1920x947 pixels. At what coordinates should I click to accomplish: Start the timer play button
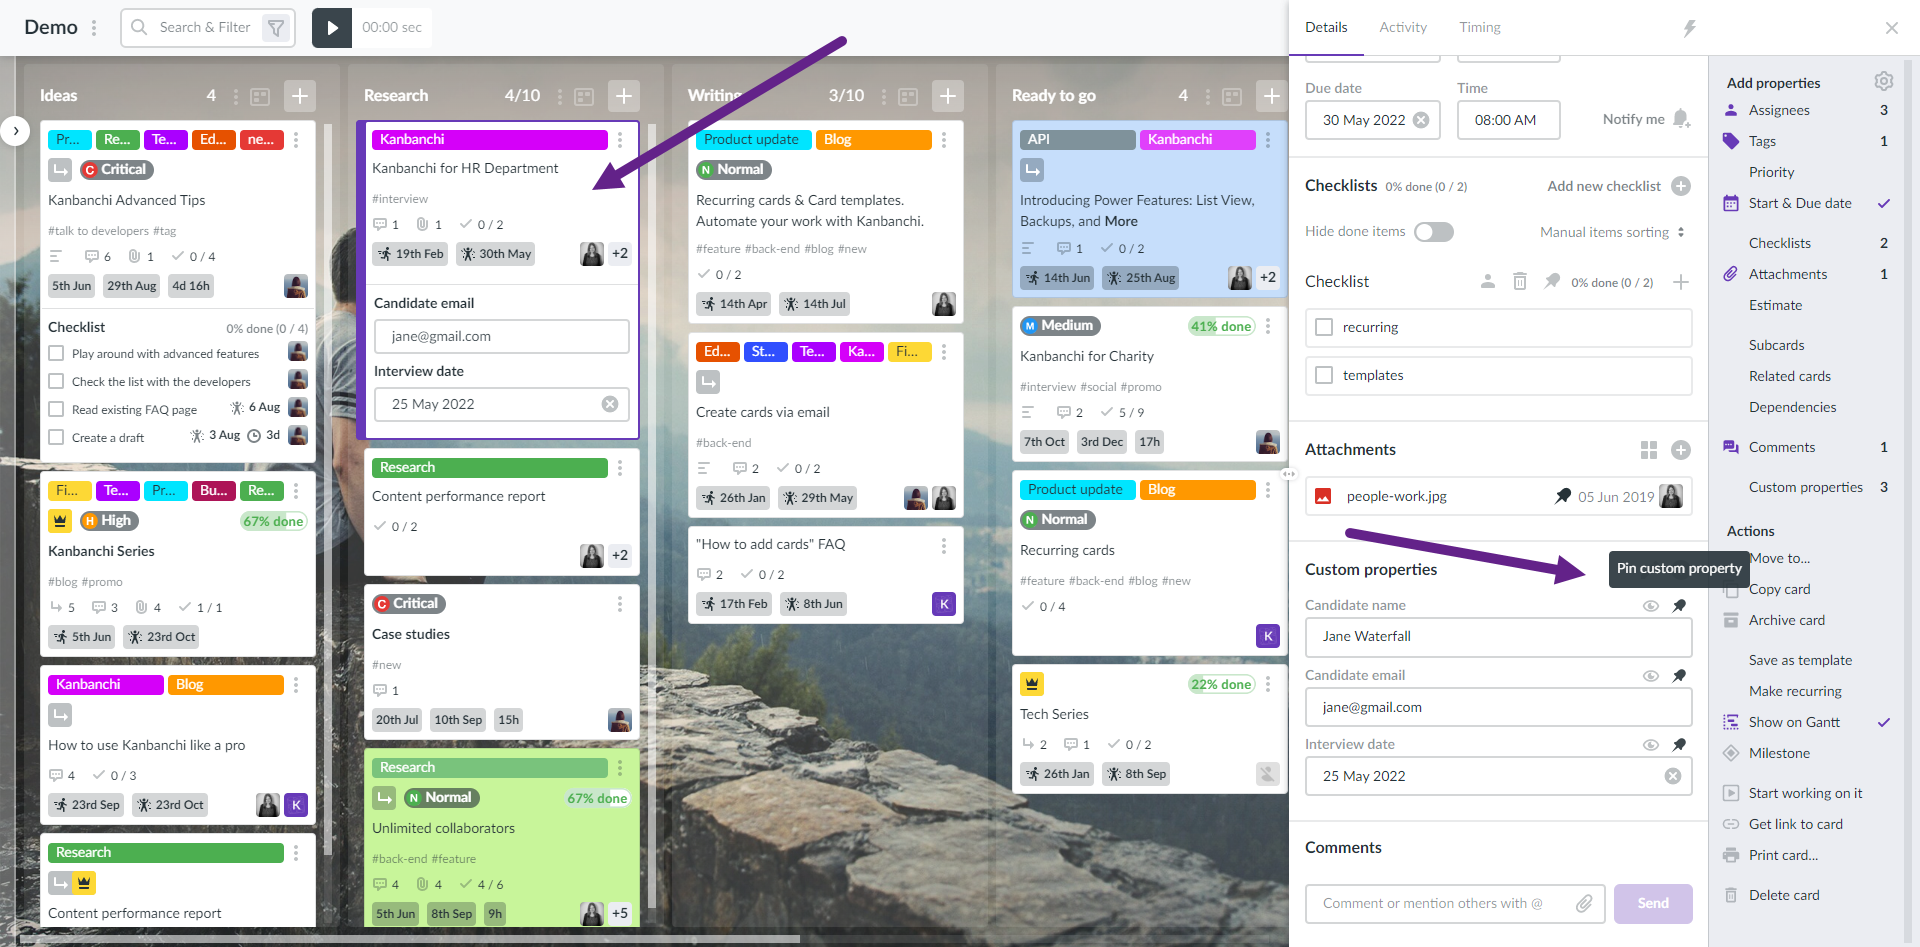pyautogui.click(x=332, y=27)
